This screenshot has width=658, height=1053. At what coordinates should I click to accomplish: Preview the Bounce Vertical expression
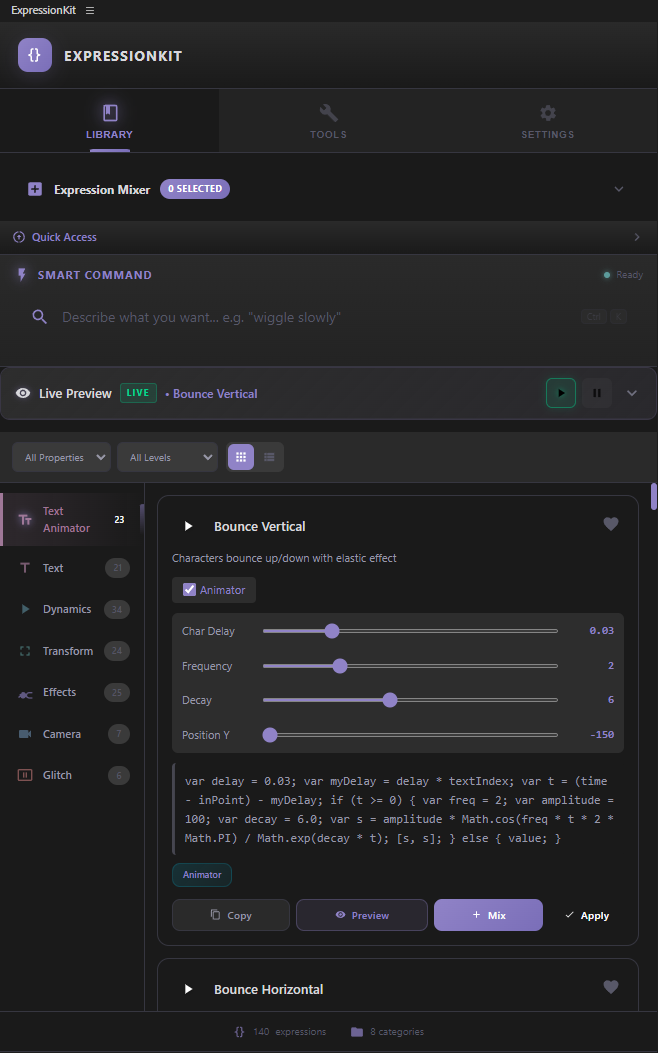[362, 915]
